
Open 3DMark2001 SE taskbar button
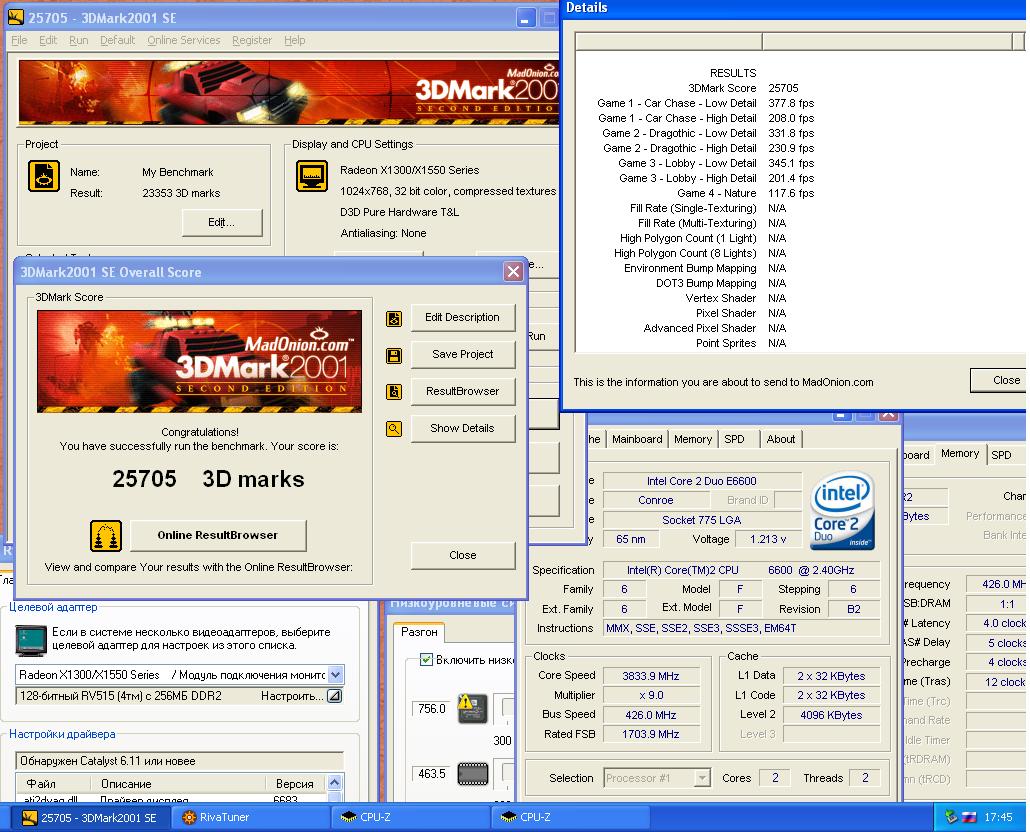(x=91, y=818)
